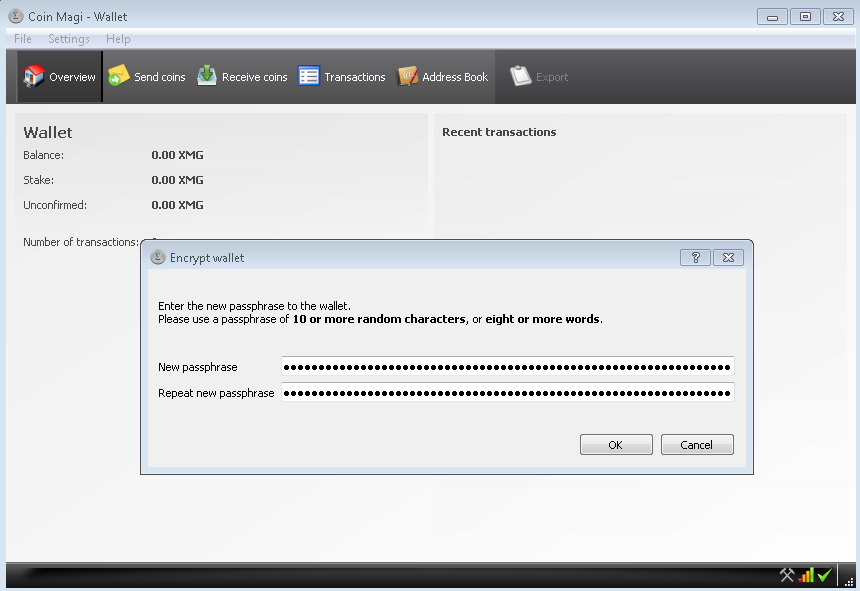Click the network signal bars icon
860x591 pixels.
(806, 575)
